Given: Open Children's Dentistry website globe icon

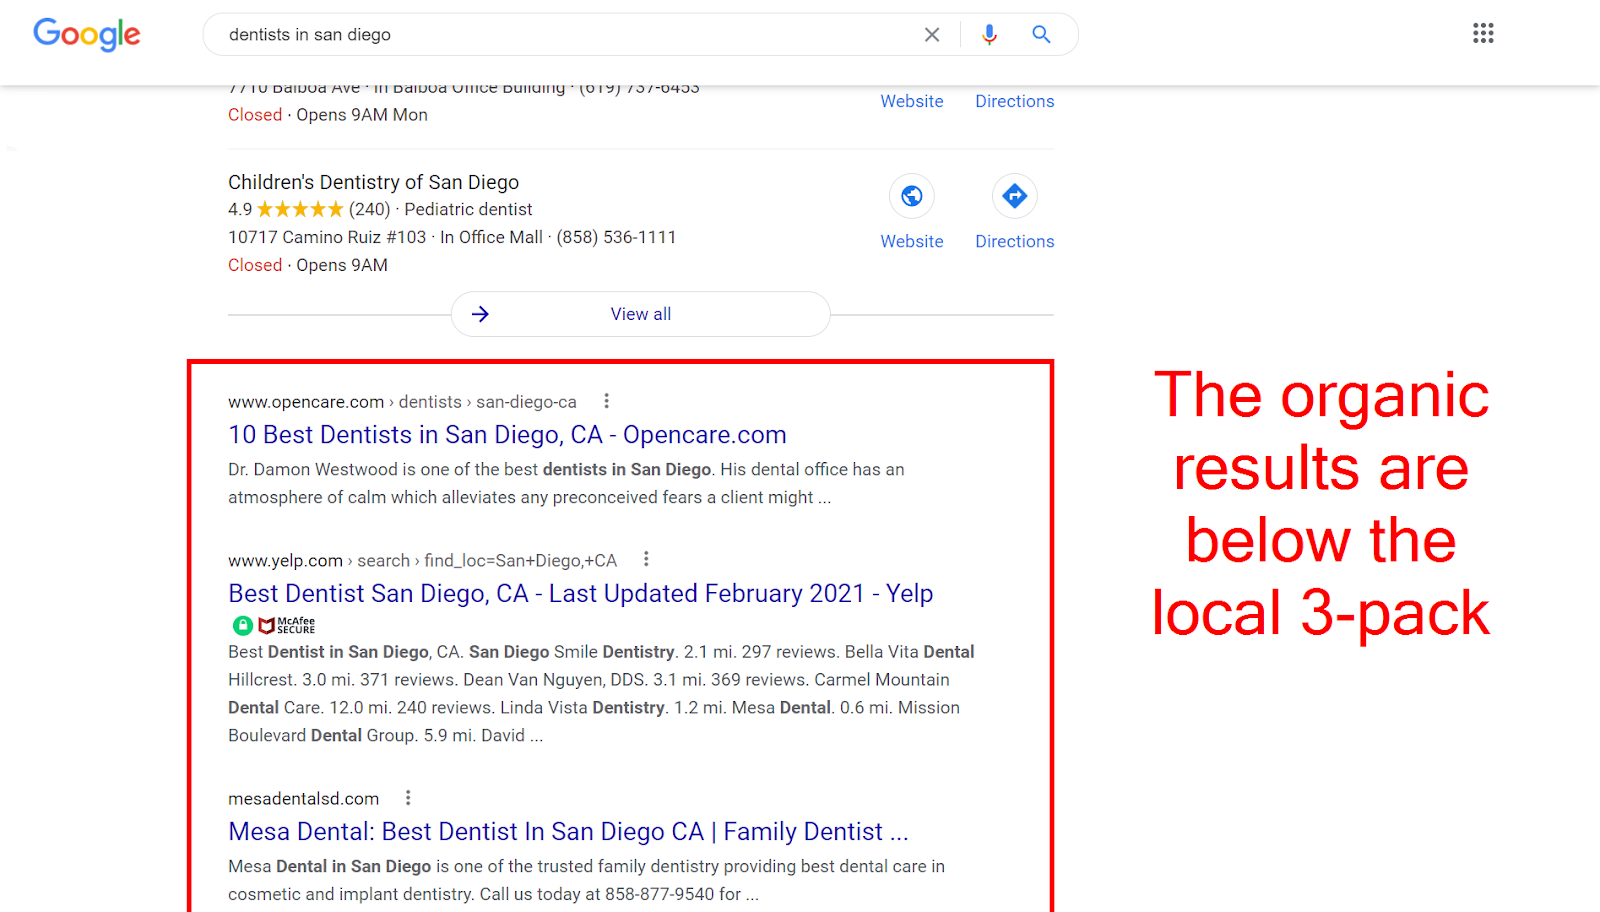Looking at the screenshot, I should [912, 196].
